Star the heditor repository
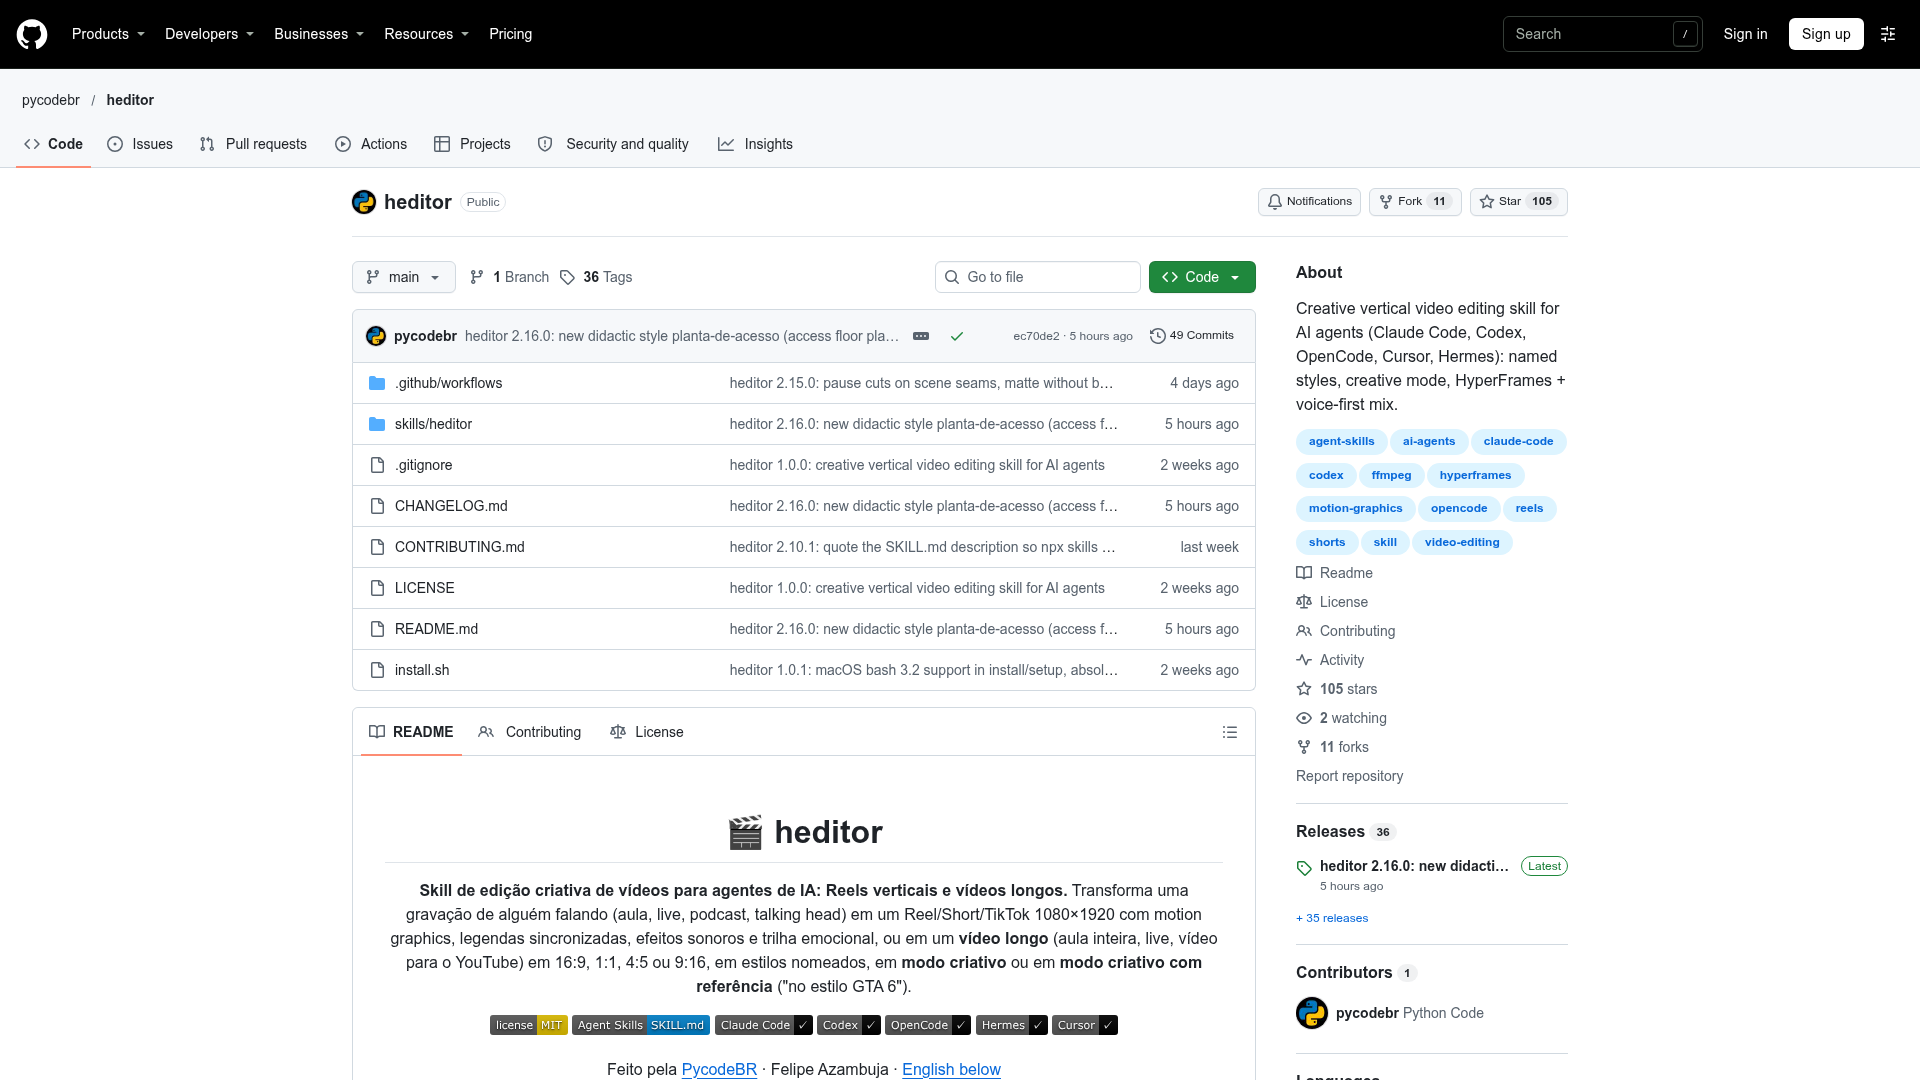 [1518, 202]
